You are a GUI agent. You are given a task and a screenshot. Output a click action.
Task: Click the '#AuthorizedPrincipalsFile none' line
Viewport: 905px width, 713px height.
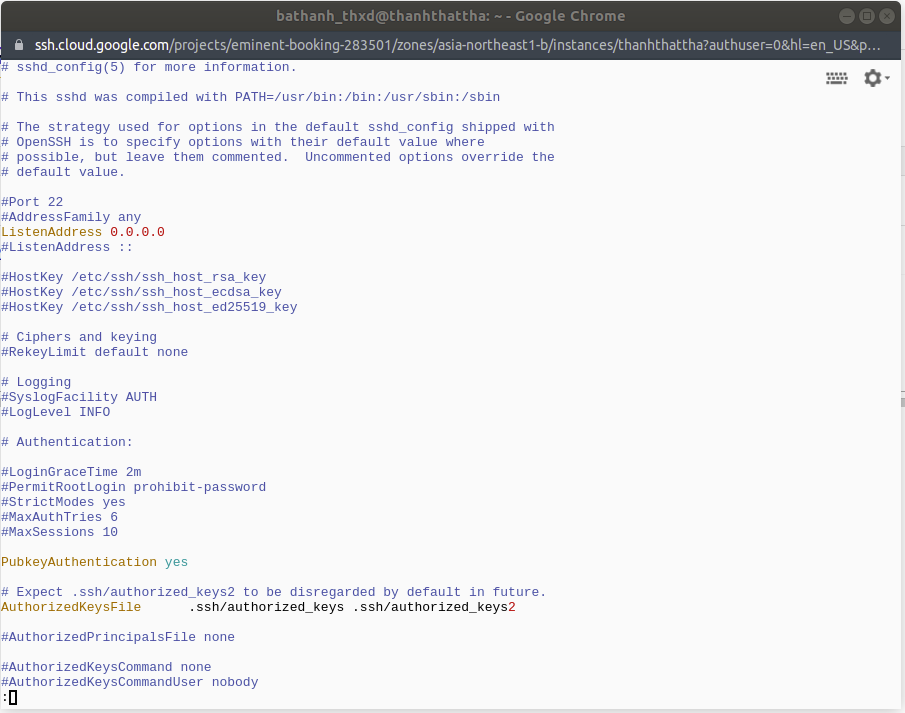[118, 637]
